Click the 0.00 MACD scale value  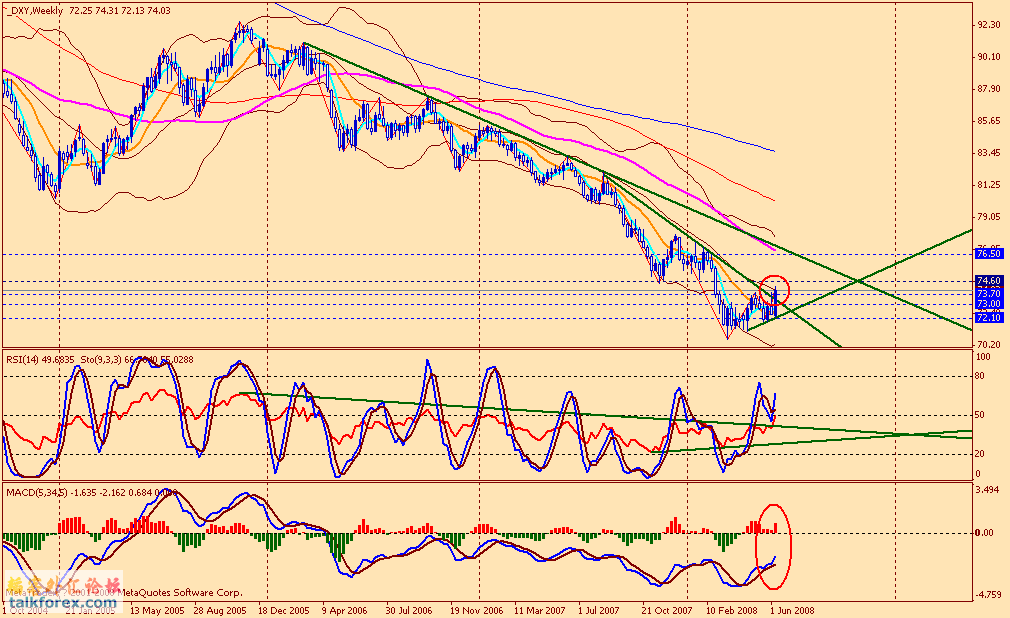pyautogui.click(x=984, y=532)
